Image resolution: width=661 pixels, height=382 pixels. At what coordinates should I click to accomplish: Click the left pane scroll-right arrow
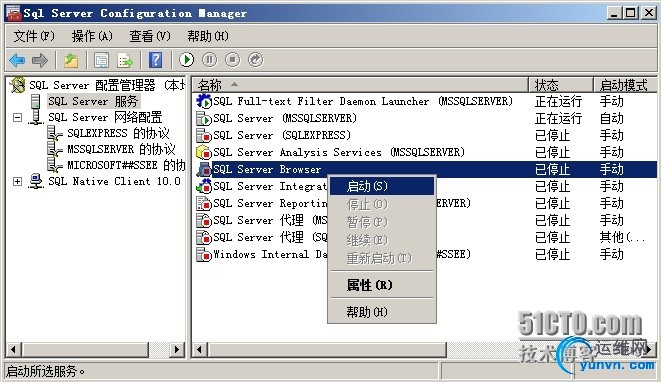[x=177, y=350]
